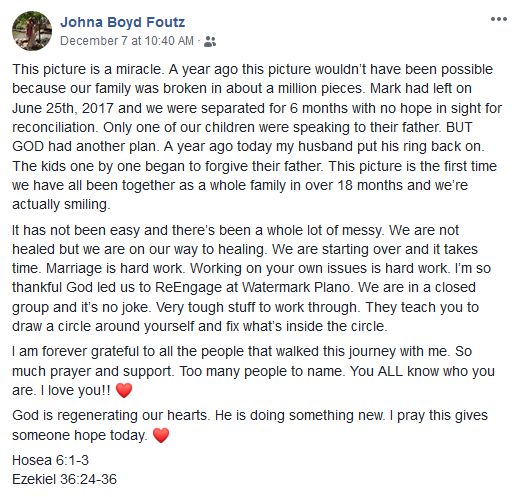
Task: Click the "June 25th, 2017" date text
Action: pos(63,108)
